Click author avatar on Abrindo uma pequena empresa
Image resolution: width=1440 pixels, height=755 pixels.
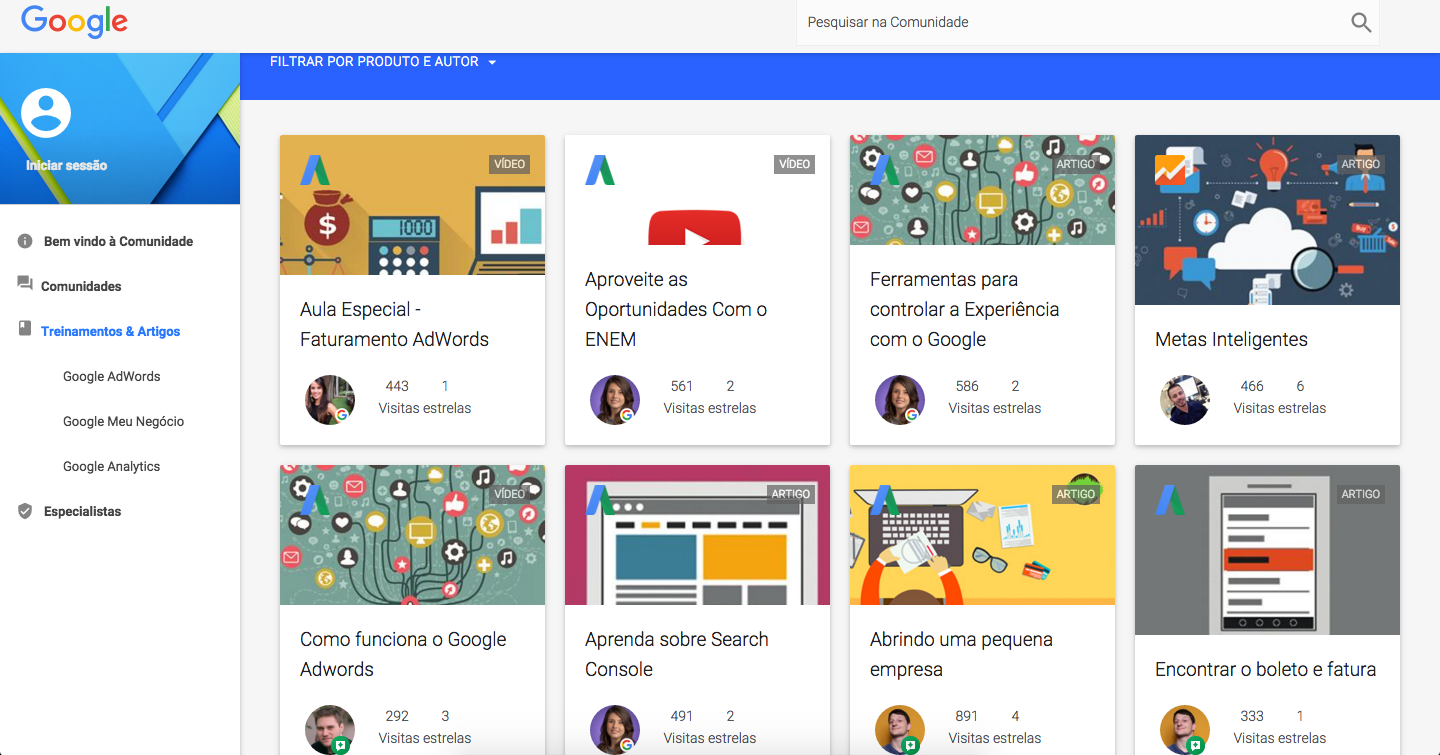pos(900,730)
